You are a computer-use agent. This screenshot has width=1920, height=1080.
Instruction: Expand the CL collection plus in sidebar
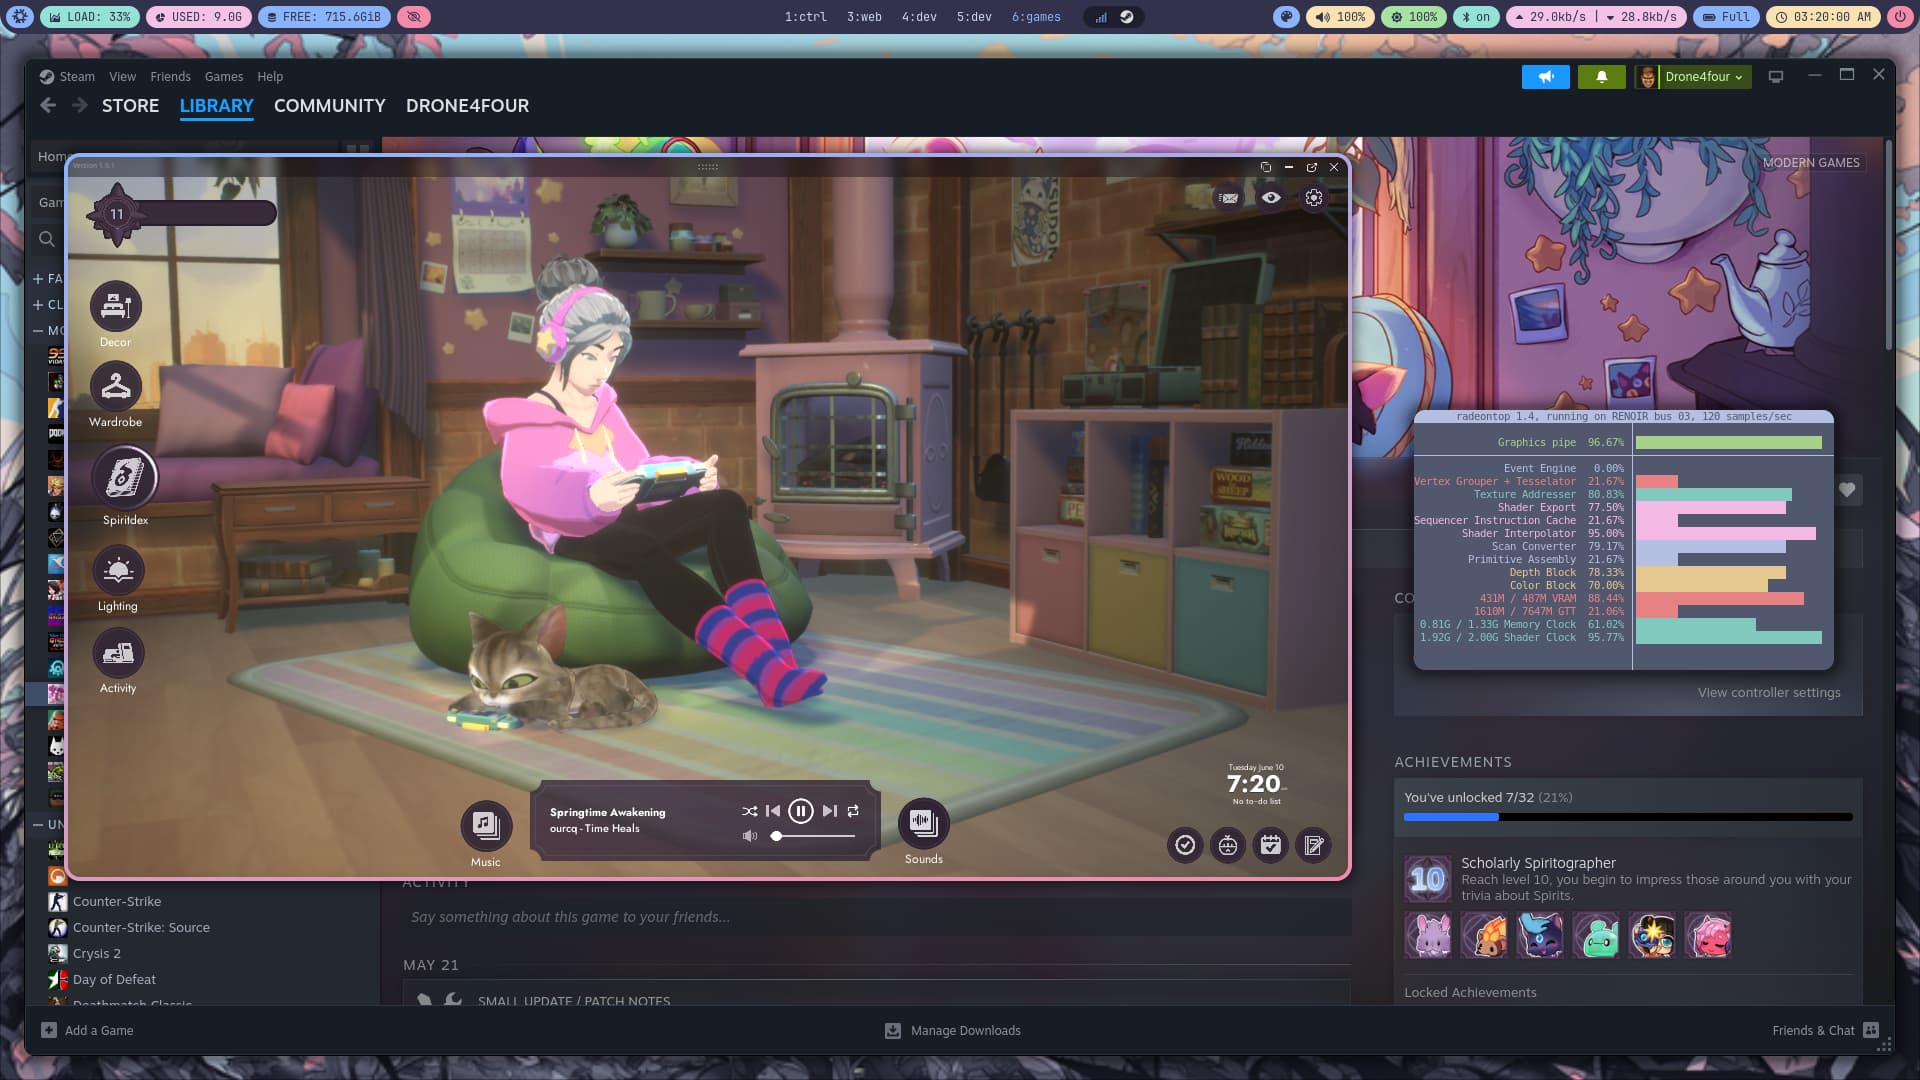pyautogui.click(x=38, y=305)
